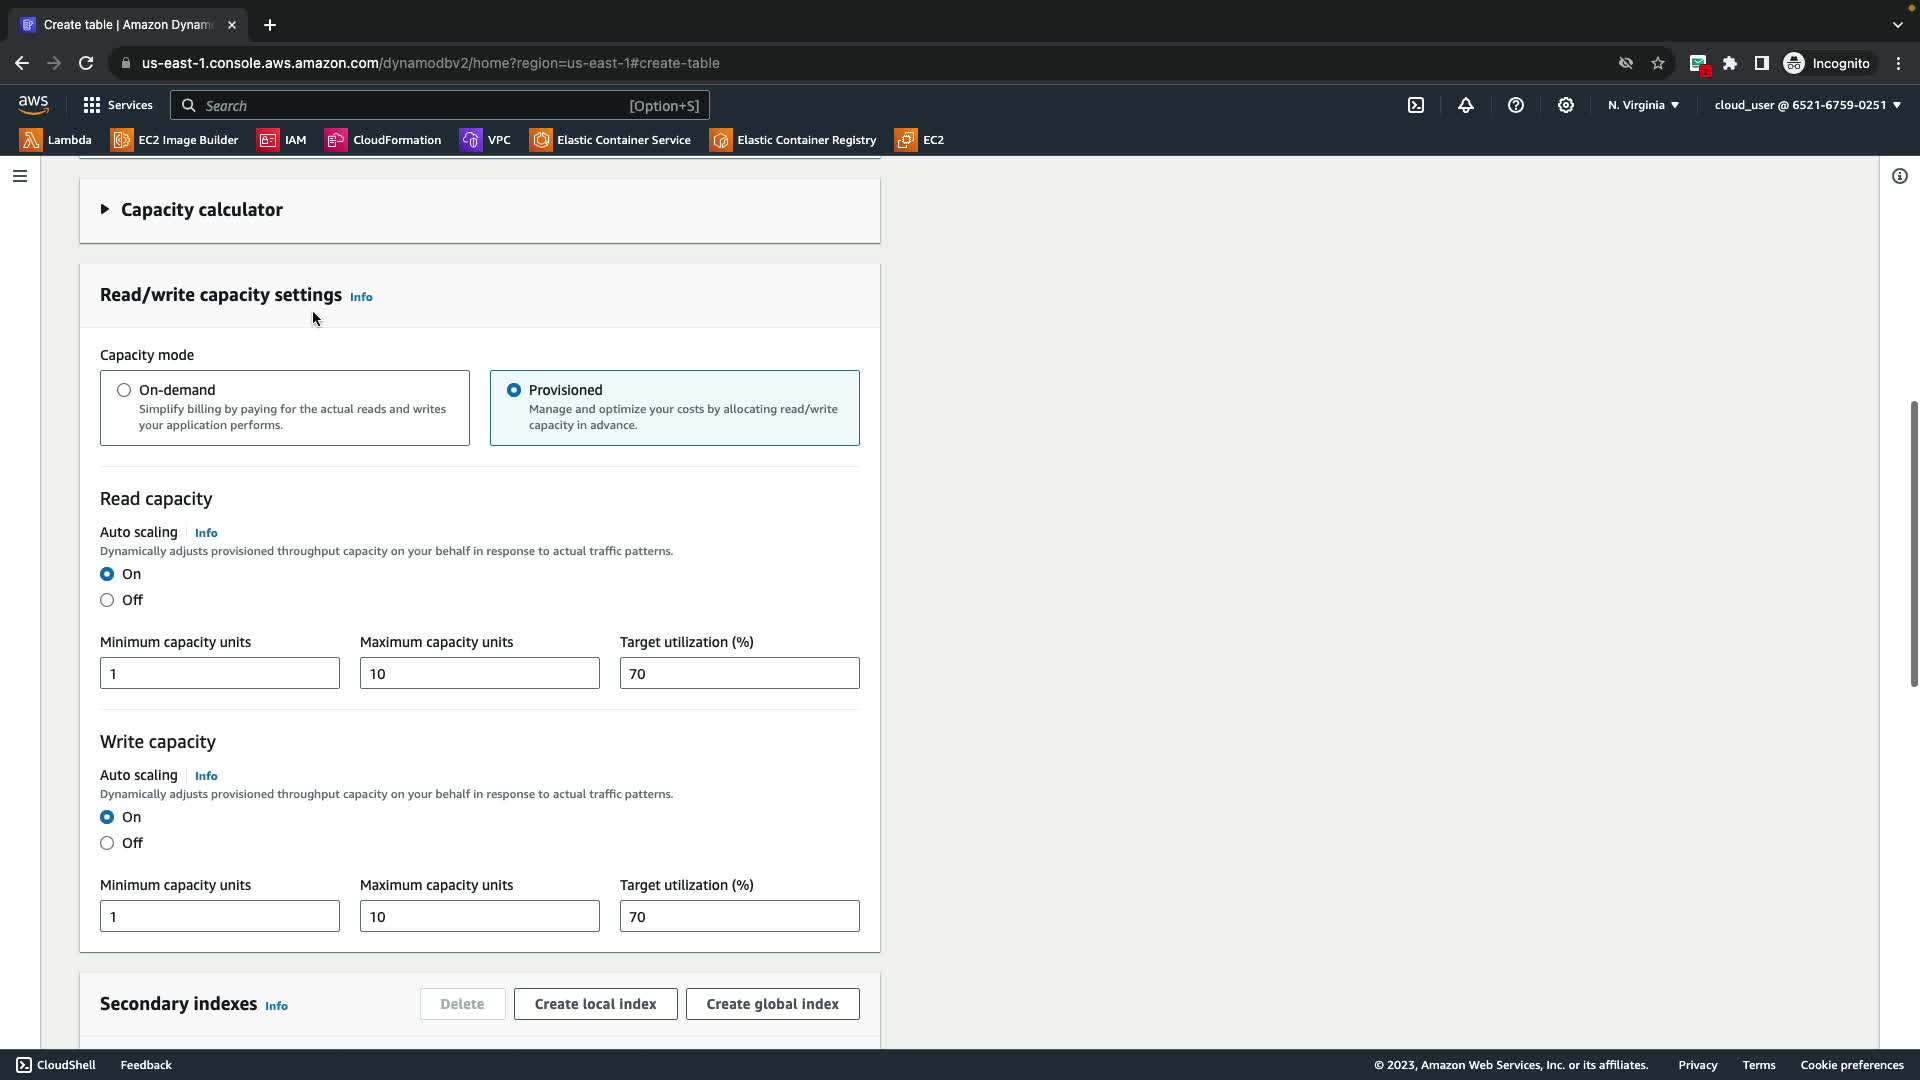
Task: Turn off Read capacity auto scaling
Action: pos(107,600)
